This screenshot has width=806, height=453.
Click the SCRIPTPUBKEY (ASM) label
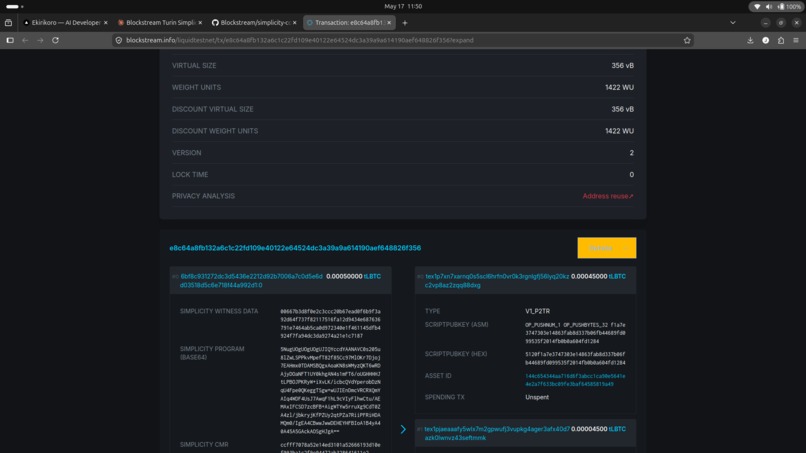(456, 324)
